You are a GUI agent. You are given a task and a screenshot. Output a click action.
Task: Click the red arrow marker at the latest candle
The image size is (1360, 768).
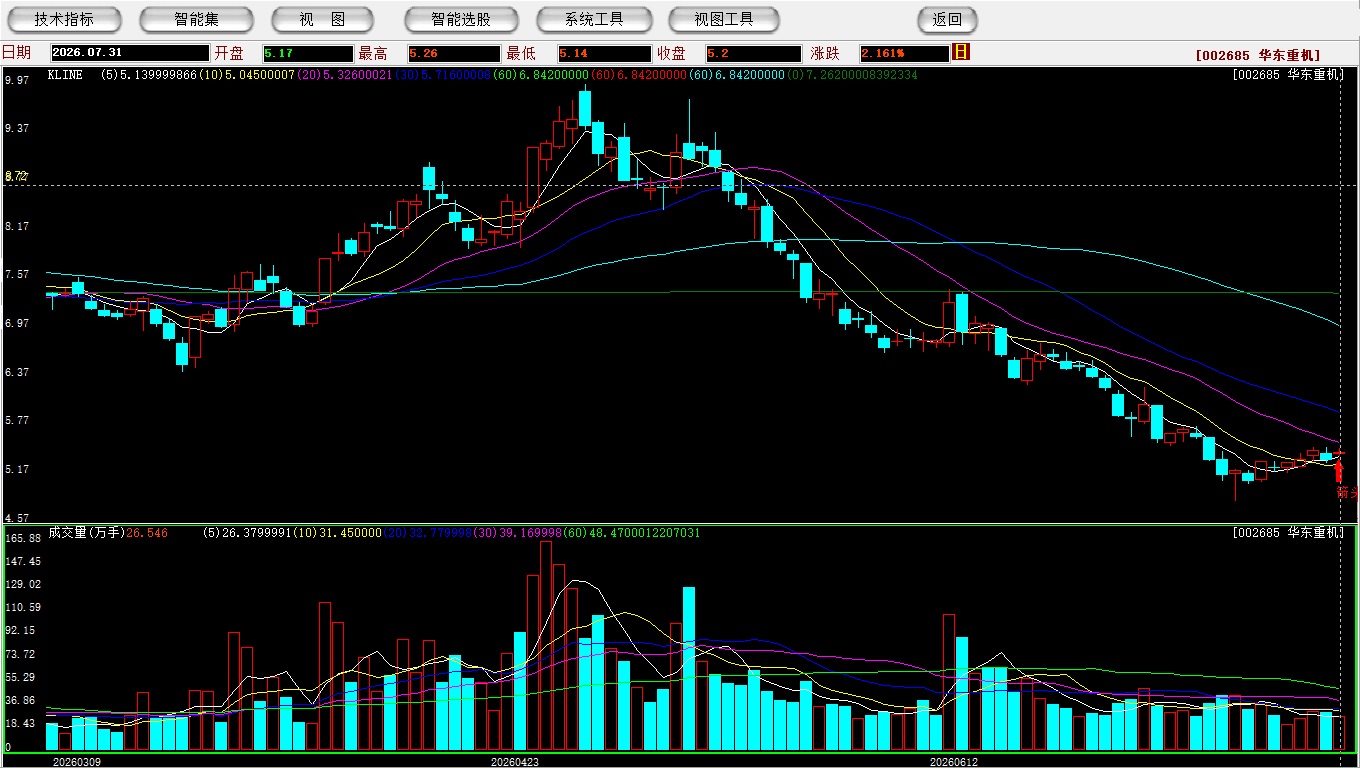click(1339, 471)
